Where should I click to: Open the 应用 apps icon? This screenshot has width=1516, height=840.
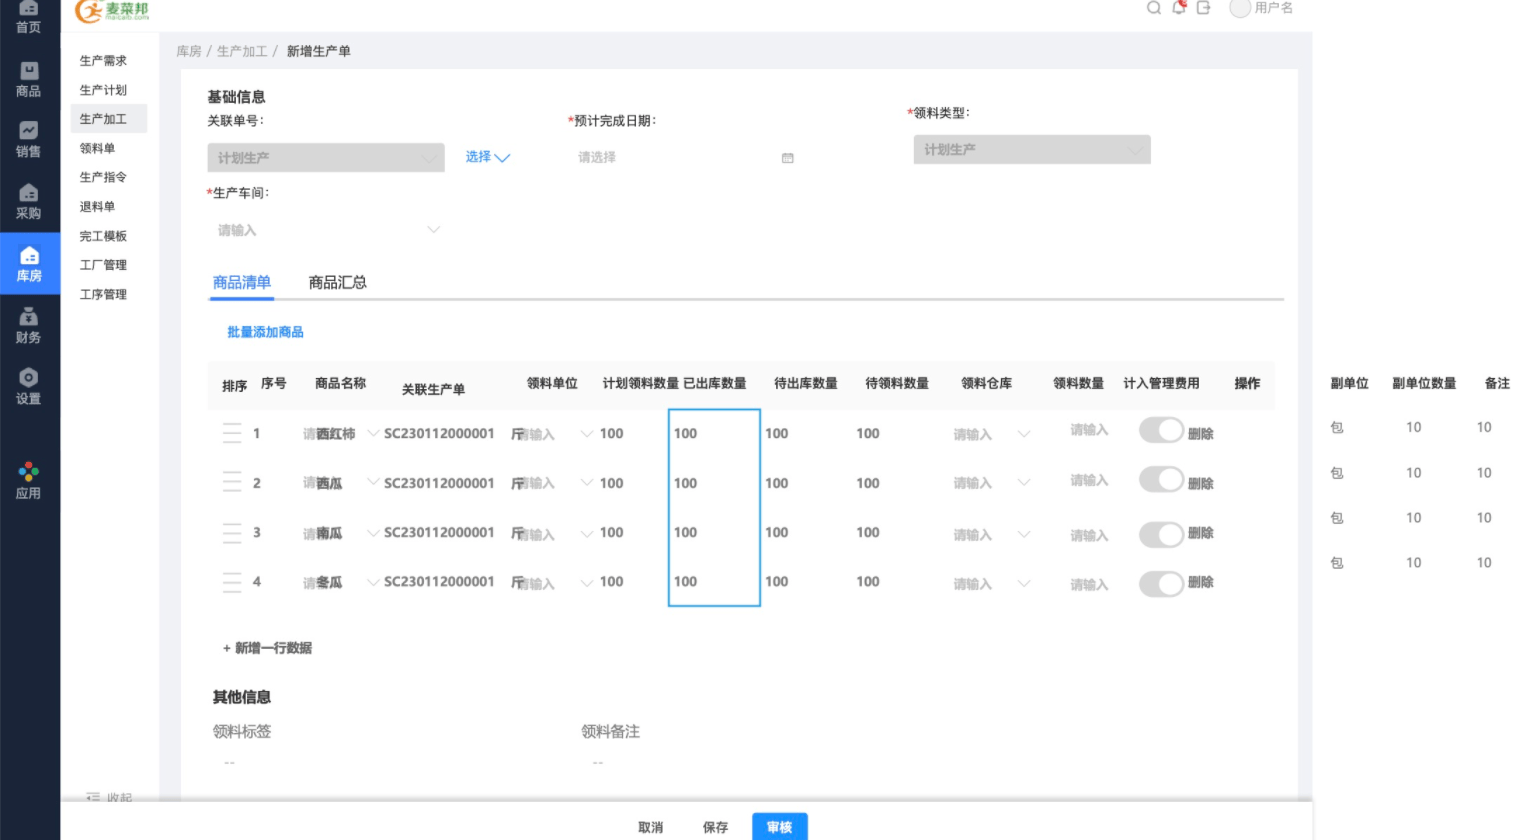(x=29, y=480)
